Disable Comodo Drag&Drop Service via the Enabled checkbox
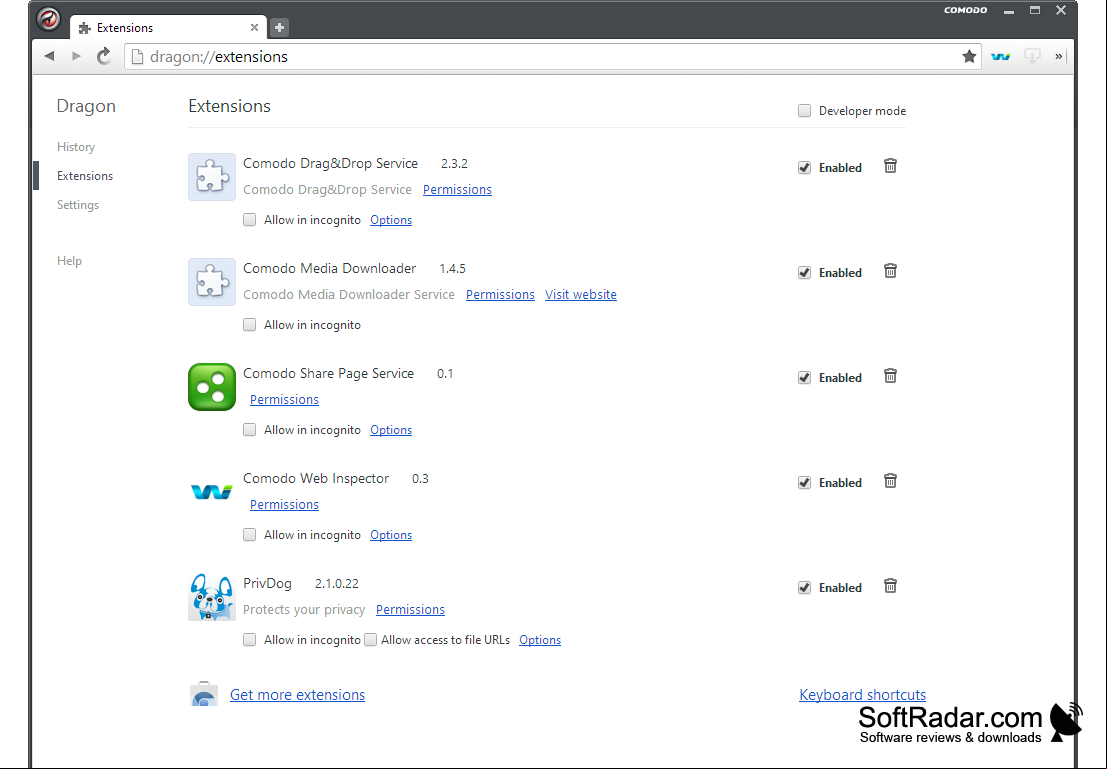Viewport: 1107px width, 769px height. point(804,167)
